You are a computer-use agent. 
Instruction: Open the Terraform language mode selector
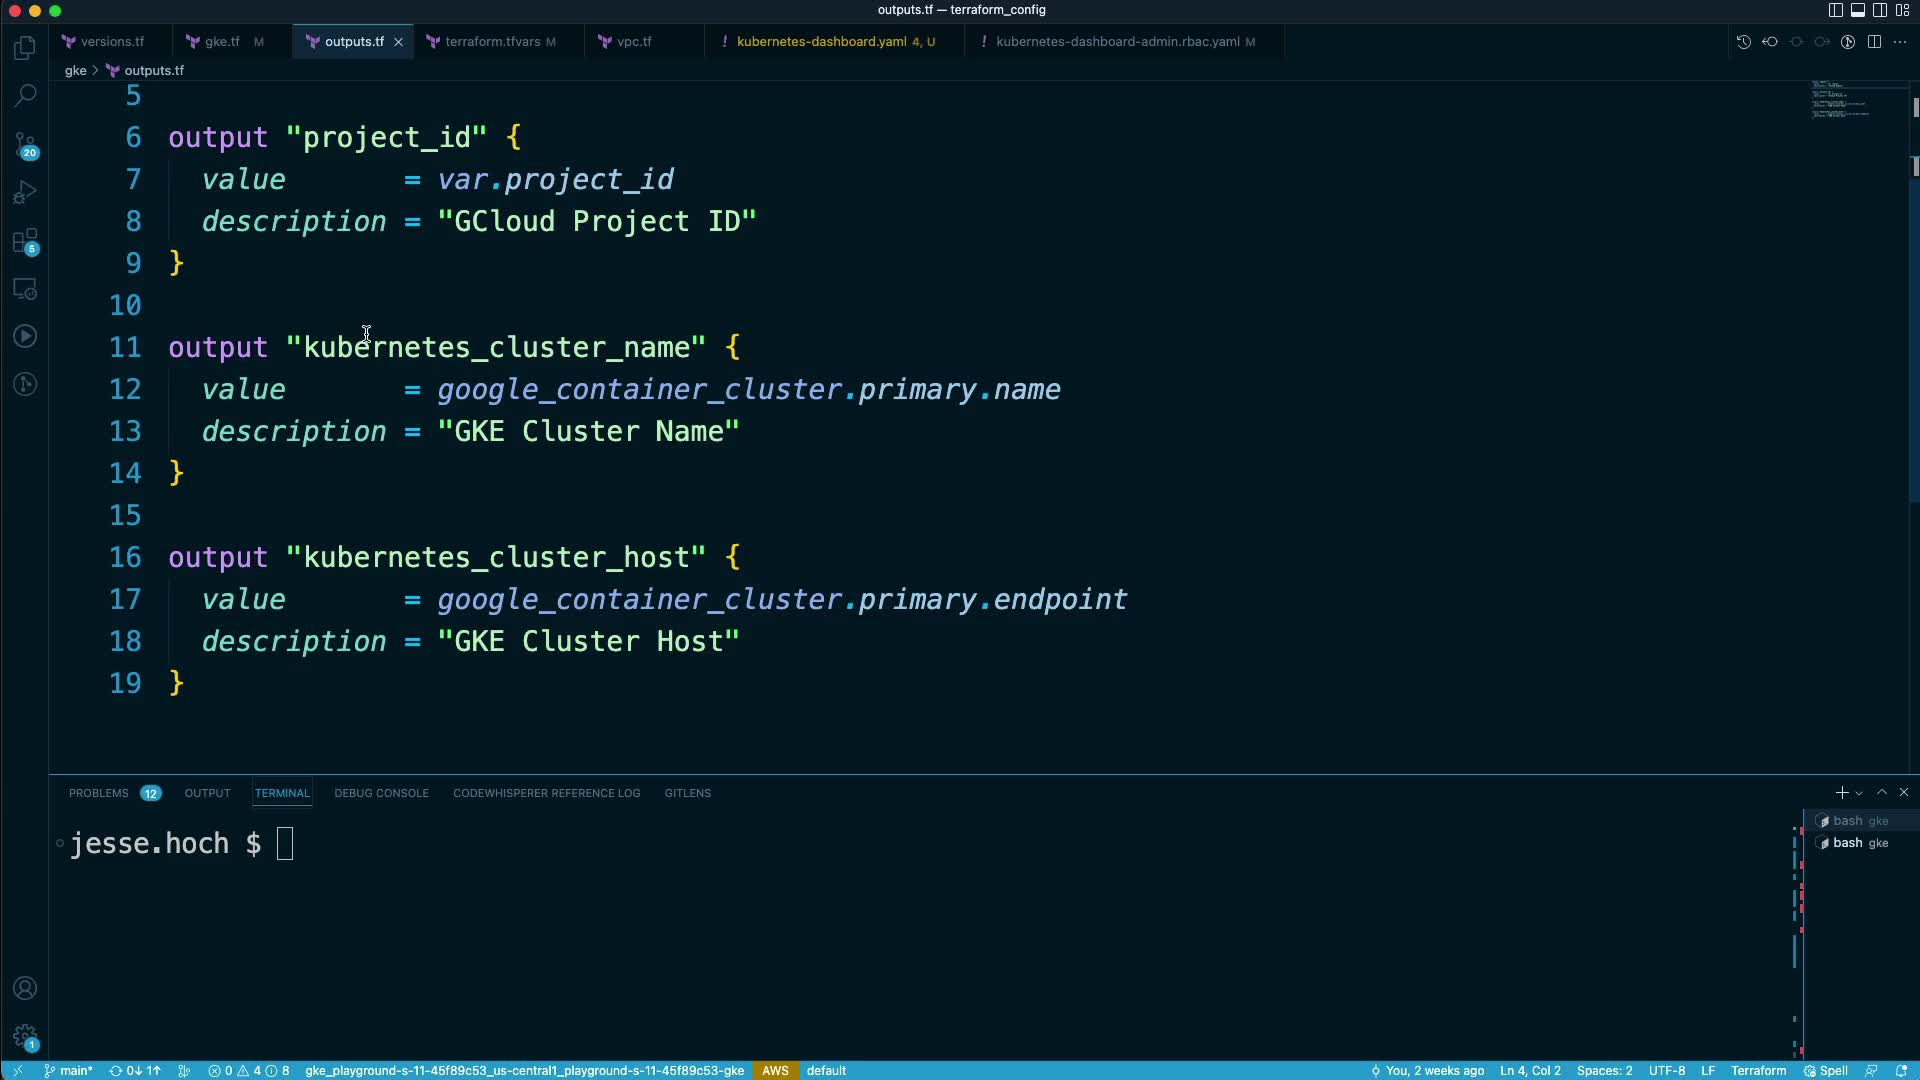click(1758, 1070)
